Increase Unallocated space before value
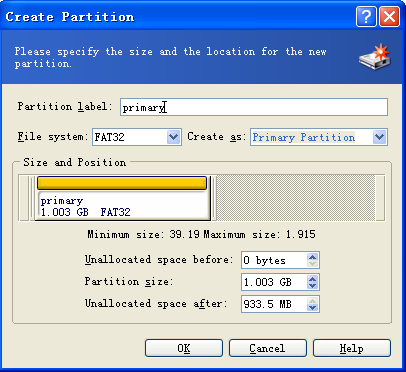This screenshot has width=406, height=372. coord(312,257)
